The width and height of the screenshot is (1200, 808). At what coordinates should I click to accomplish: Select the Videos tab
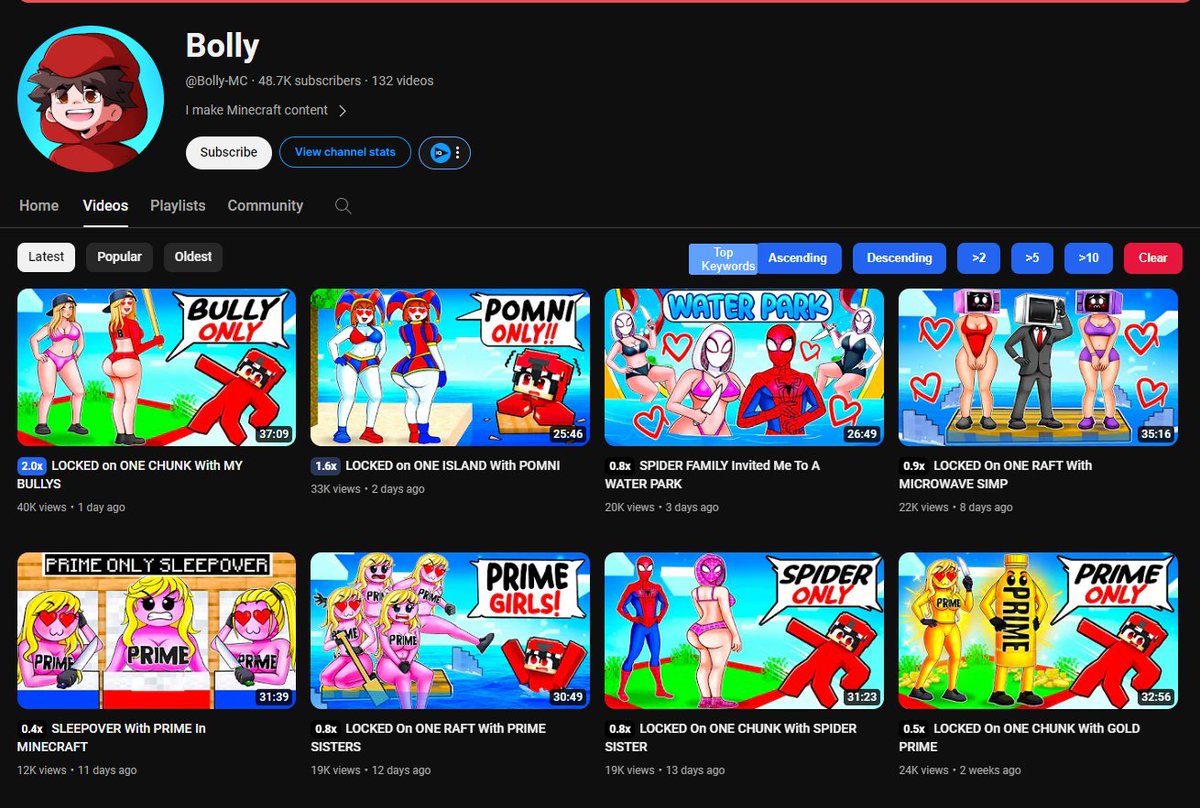tap(105, 206)
